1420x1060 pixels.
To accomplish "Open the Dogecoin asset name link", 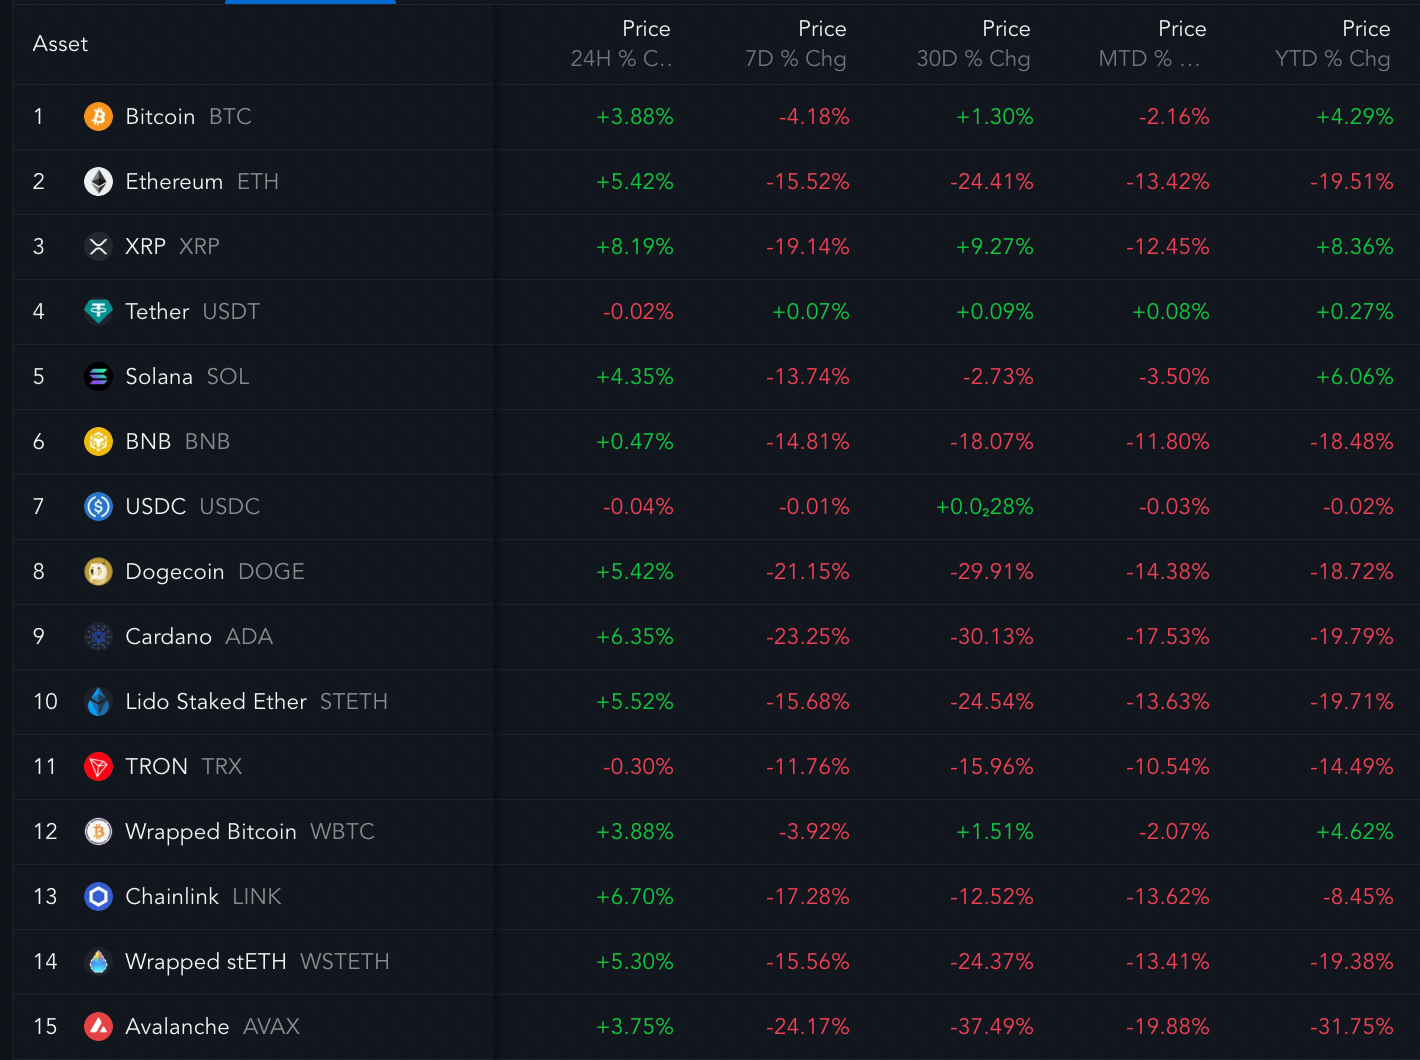I will pyautogui.click(x=175, y=572).
